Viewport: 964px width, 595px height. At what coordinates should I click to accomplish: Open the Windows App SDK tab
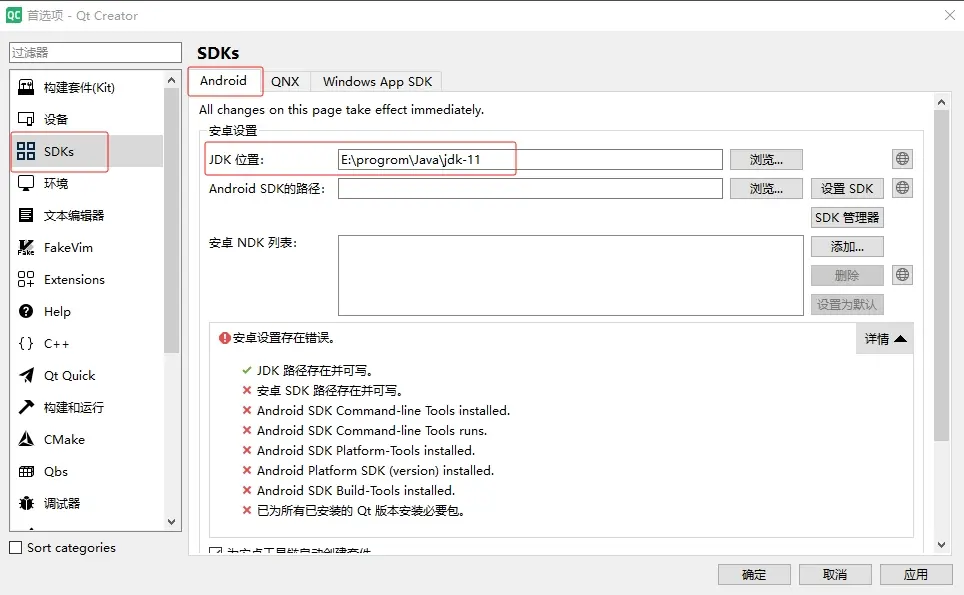pyautogui.click(x=376, y=81)
